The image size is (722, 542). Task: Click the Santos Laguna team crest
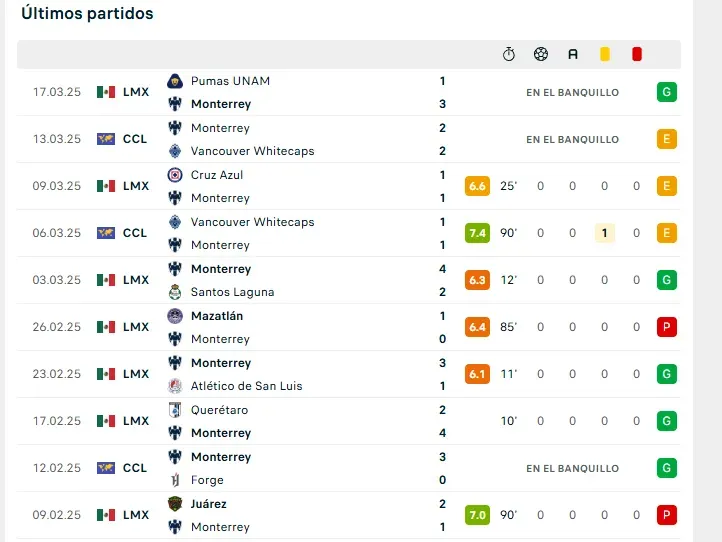tap(175, 292)
